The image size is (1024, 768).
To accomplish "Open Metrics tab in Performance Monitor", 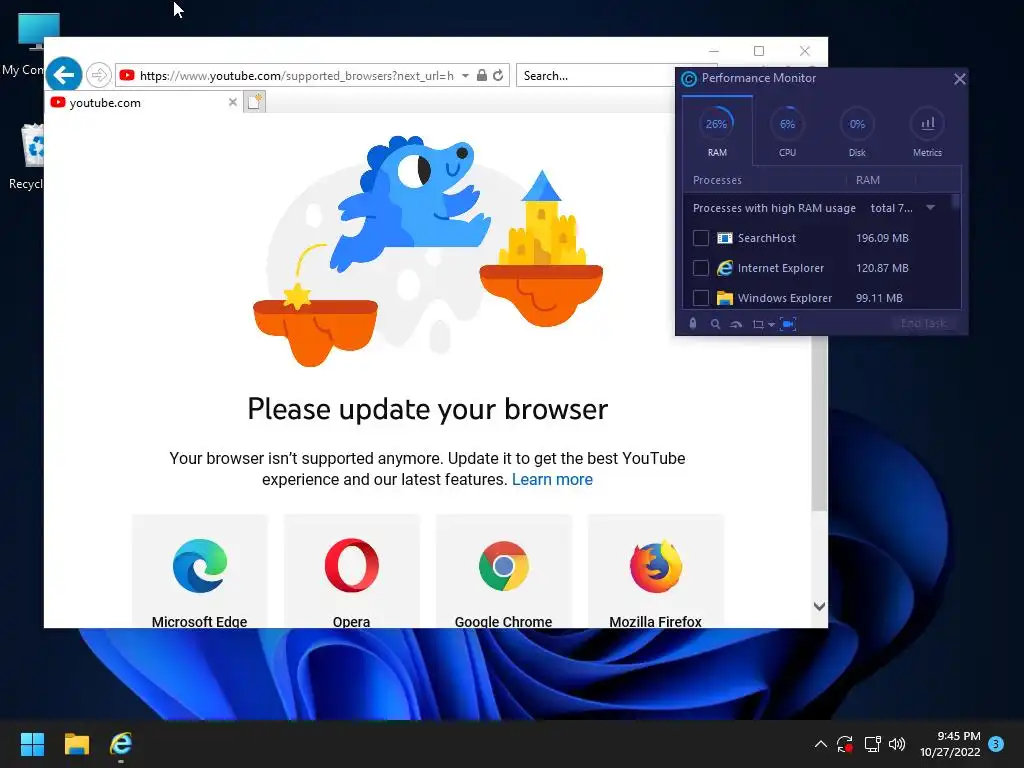I will pos(927,131).
